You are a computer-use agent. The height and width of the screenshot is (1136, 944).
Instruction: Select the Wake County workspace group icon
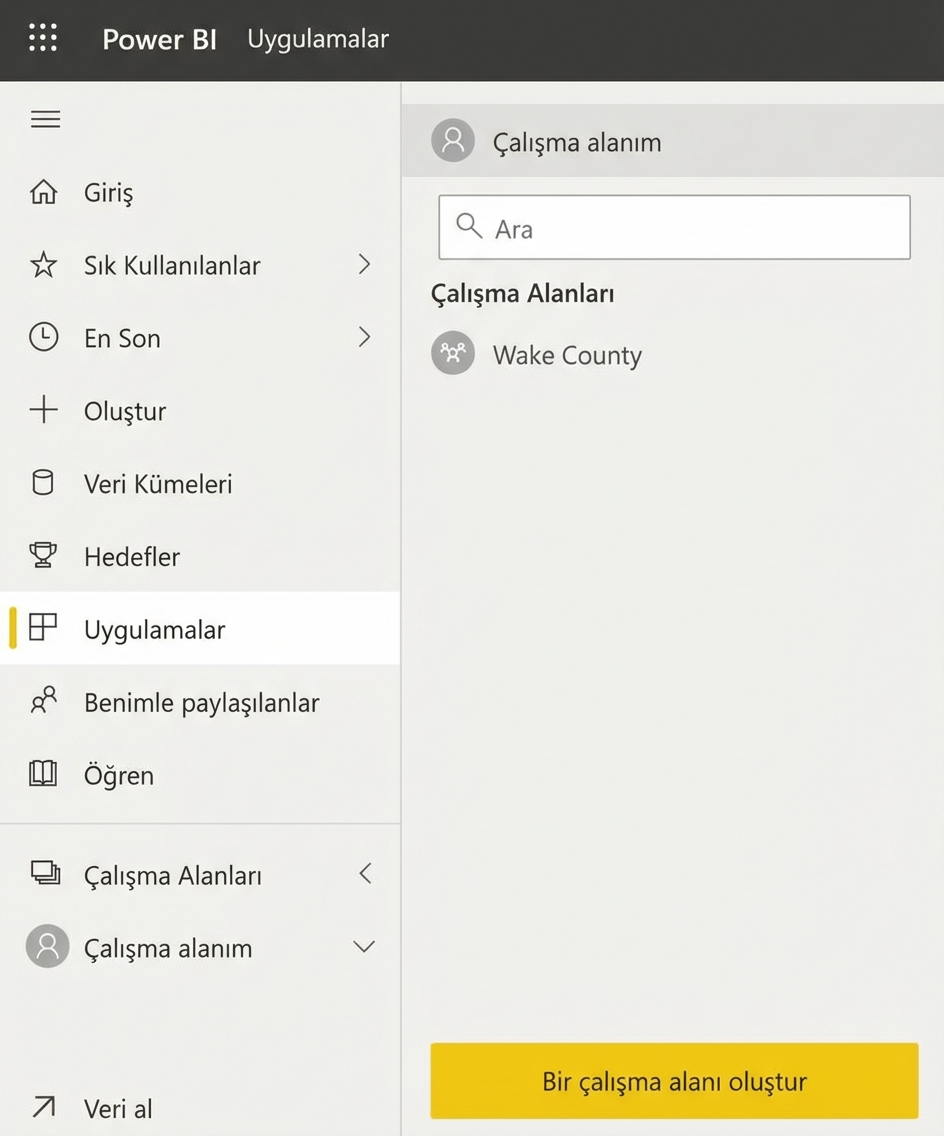453,354
